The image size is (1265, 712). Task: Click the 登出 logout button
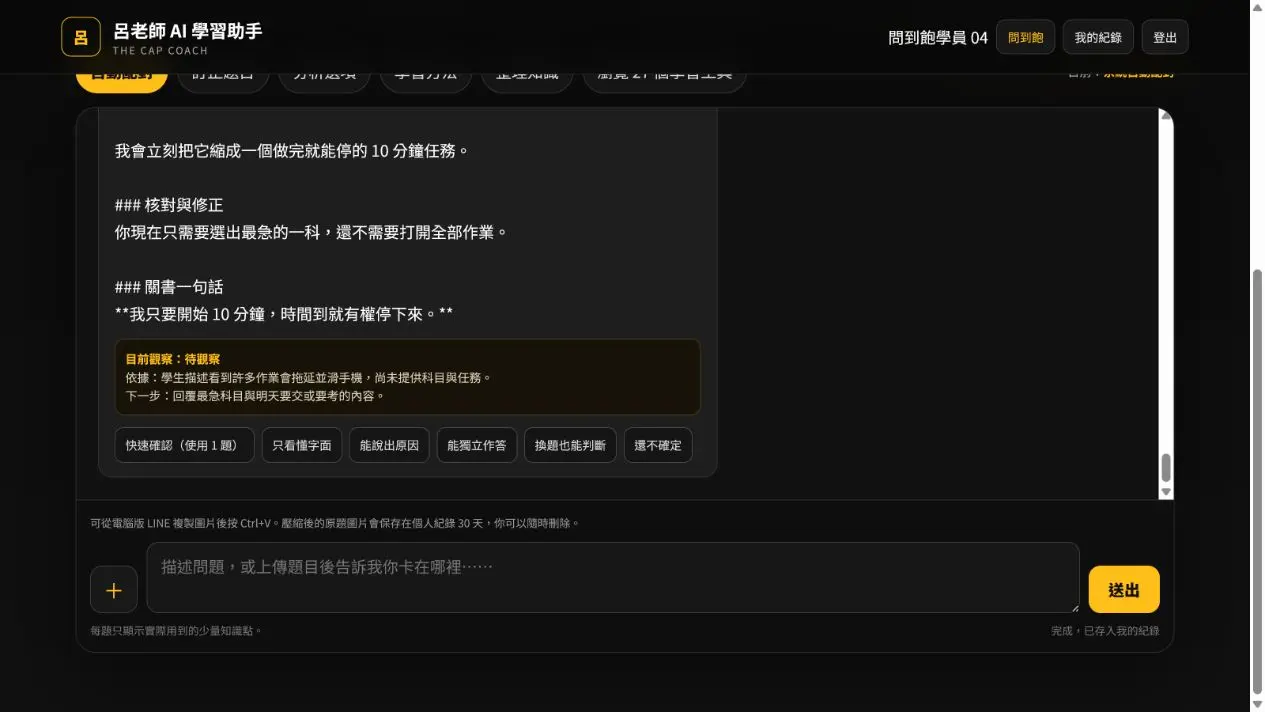(x=1165, y=37)
